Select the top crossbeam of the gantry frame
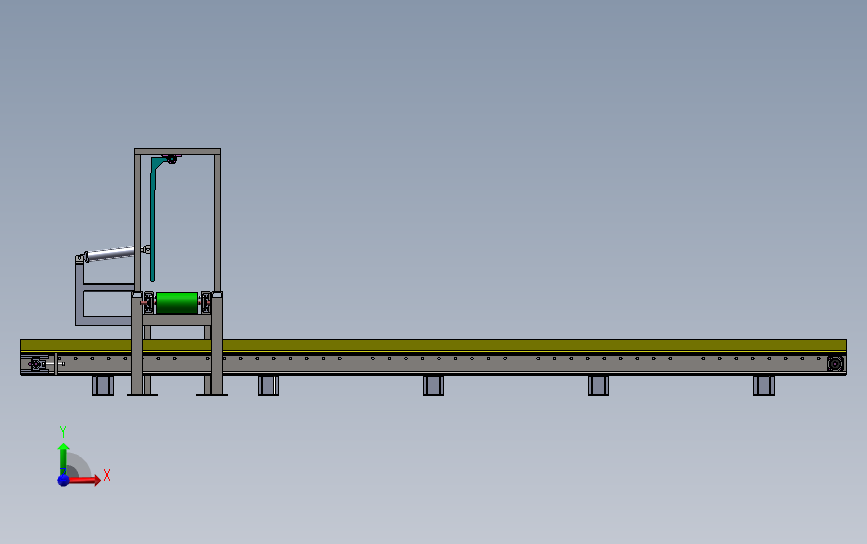 [177, 151]
